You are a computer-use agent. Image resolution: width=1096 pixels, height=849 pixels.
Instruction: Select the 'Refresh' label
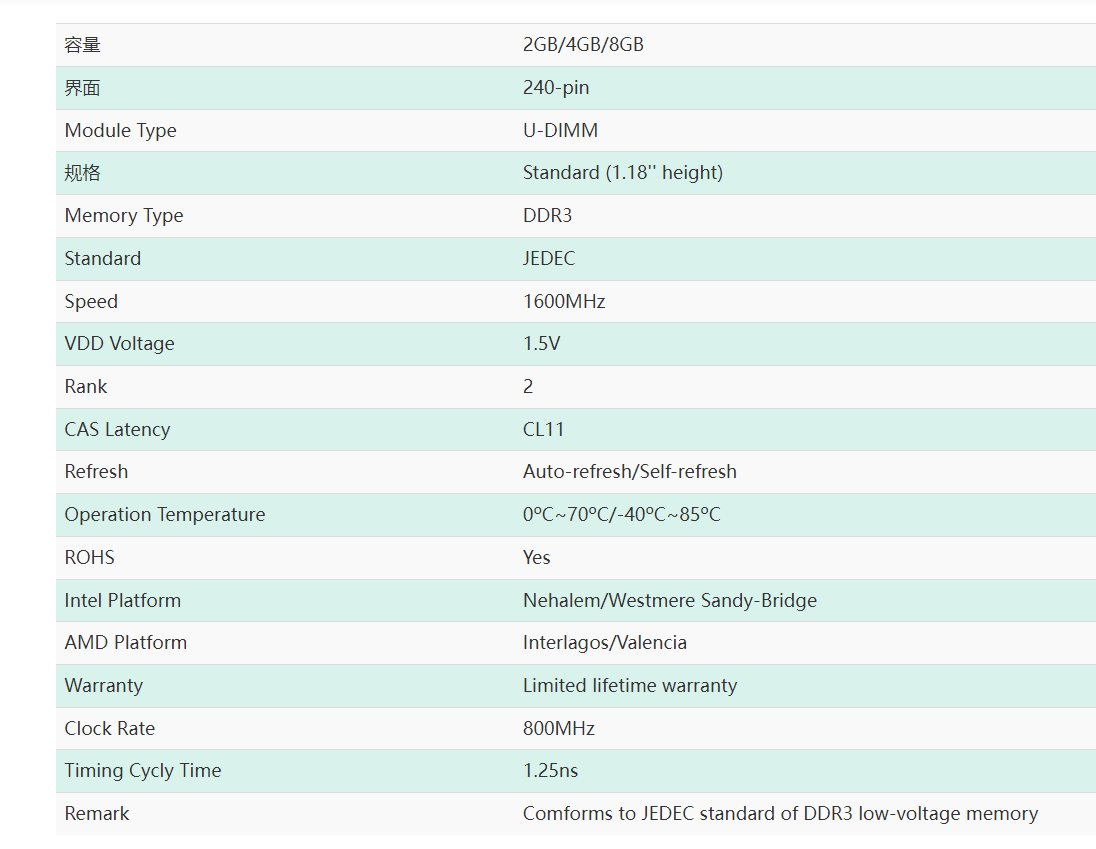pos(96,472)
